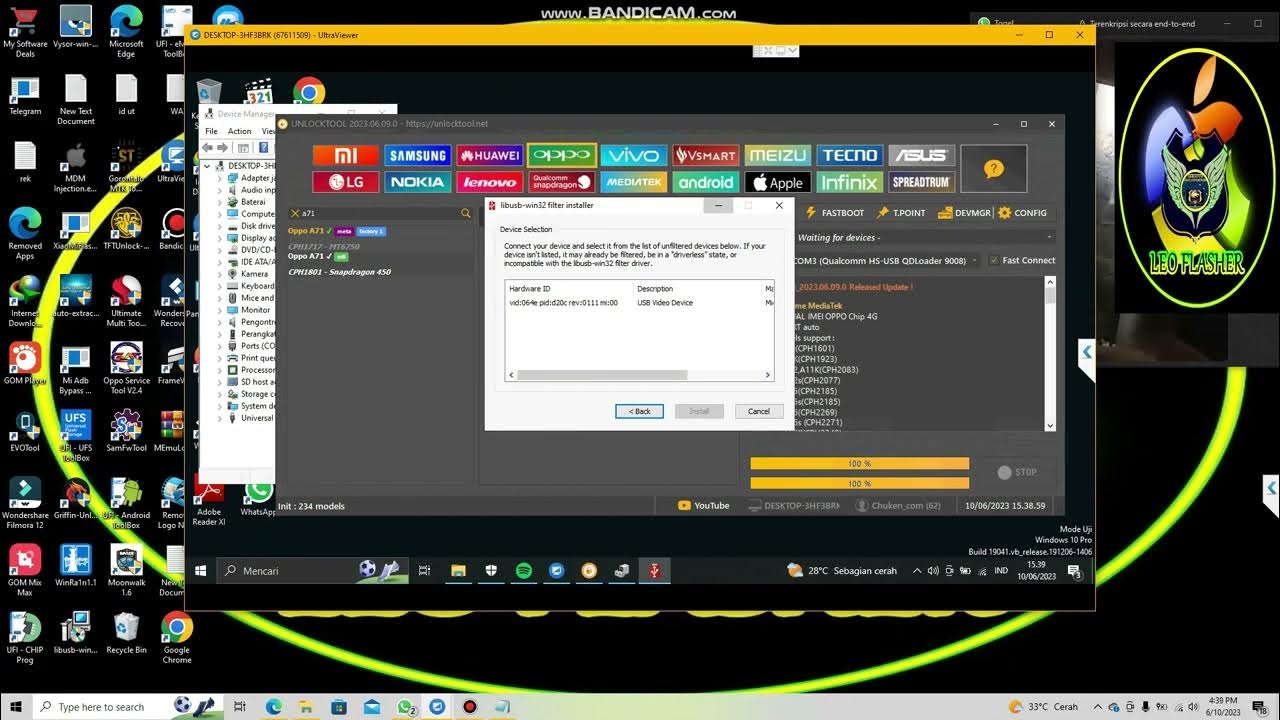This screenshot has width=1280, height=720.
Task: Open Spotify in the remote taskbar
Action: (x=524, y=570)
